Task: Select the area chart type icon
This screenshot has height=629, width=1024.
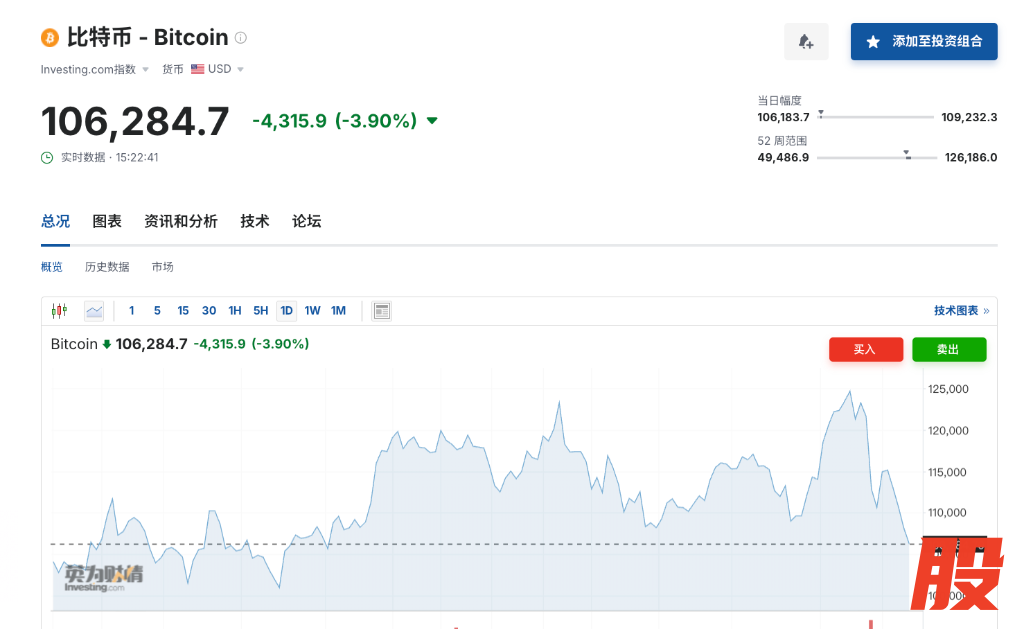Action: pyautogui.click(x=94, y=311)
